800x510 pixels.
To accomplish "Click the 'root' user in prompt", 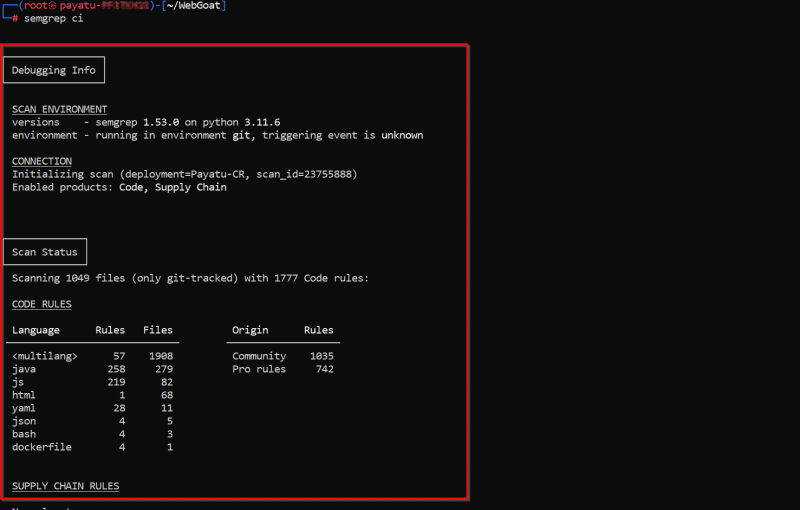I will (36, 6).
